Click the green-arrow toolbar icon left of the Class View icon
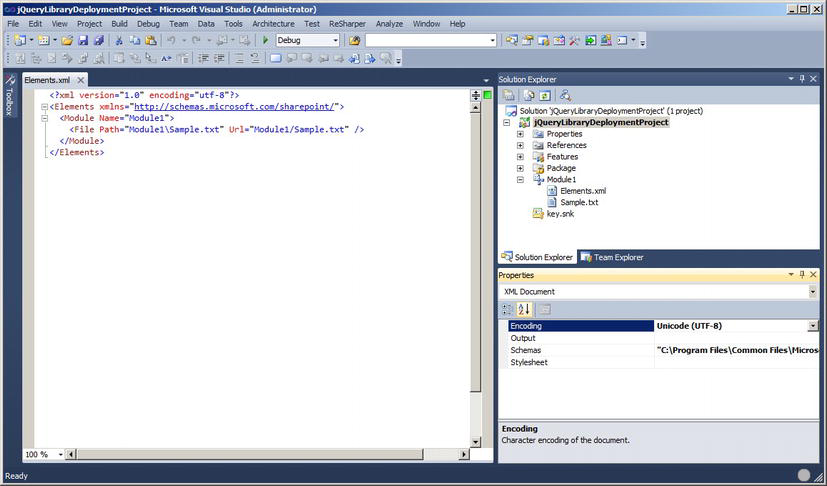 pyautogui.click(x=590, y=40)
